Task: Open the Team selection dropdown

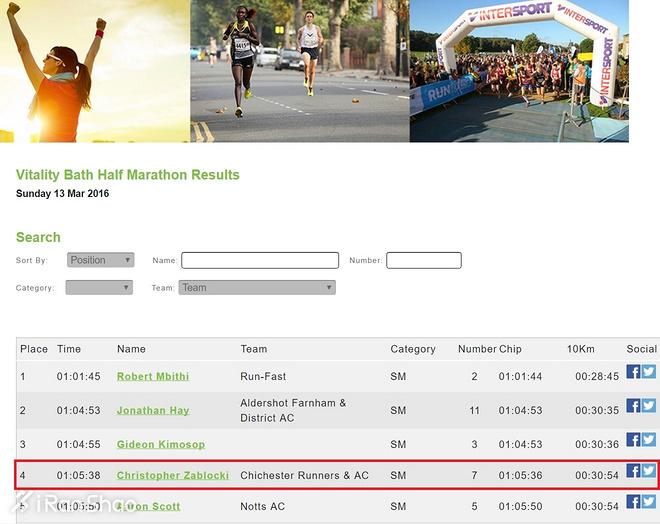Action: click(257, 287)
